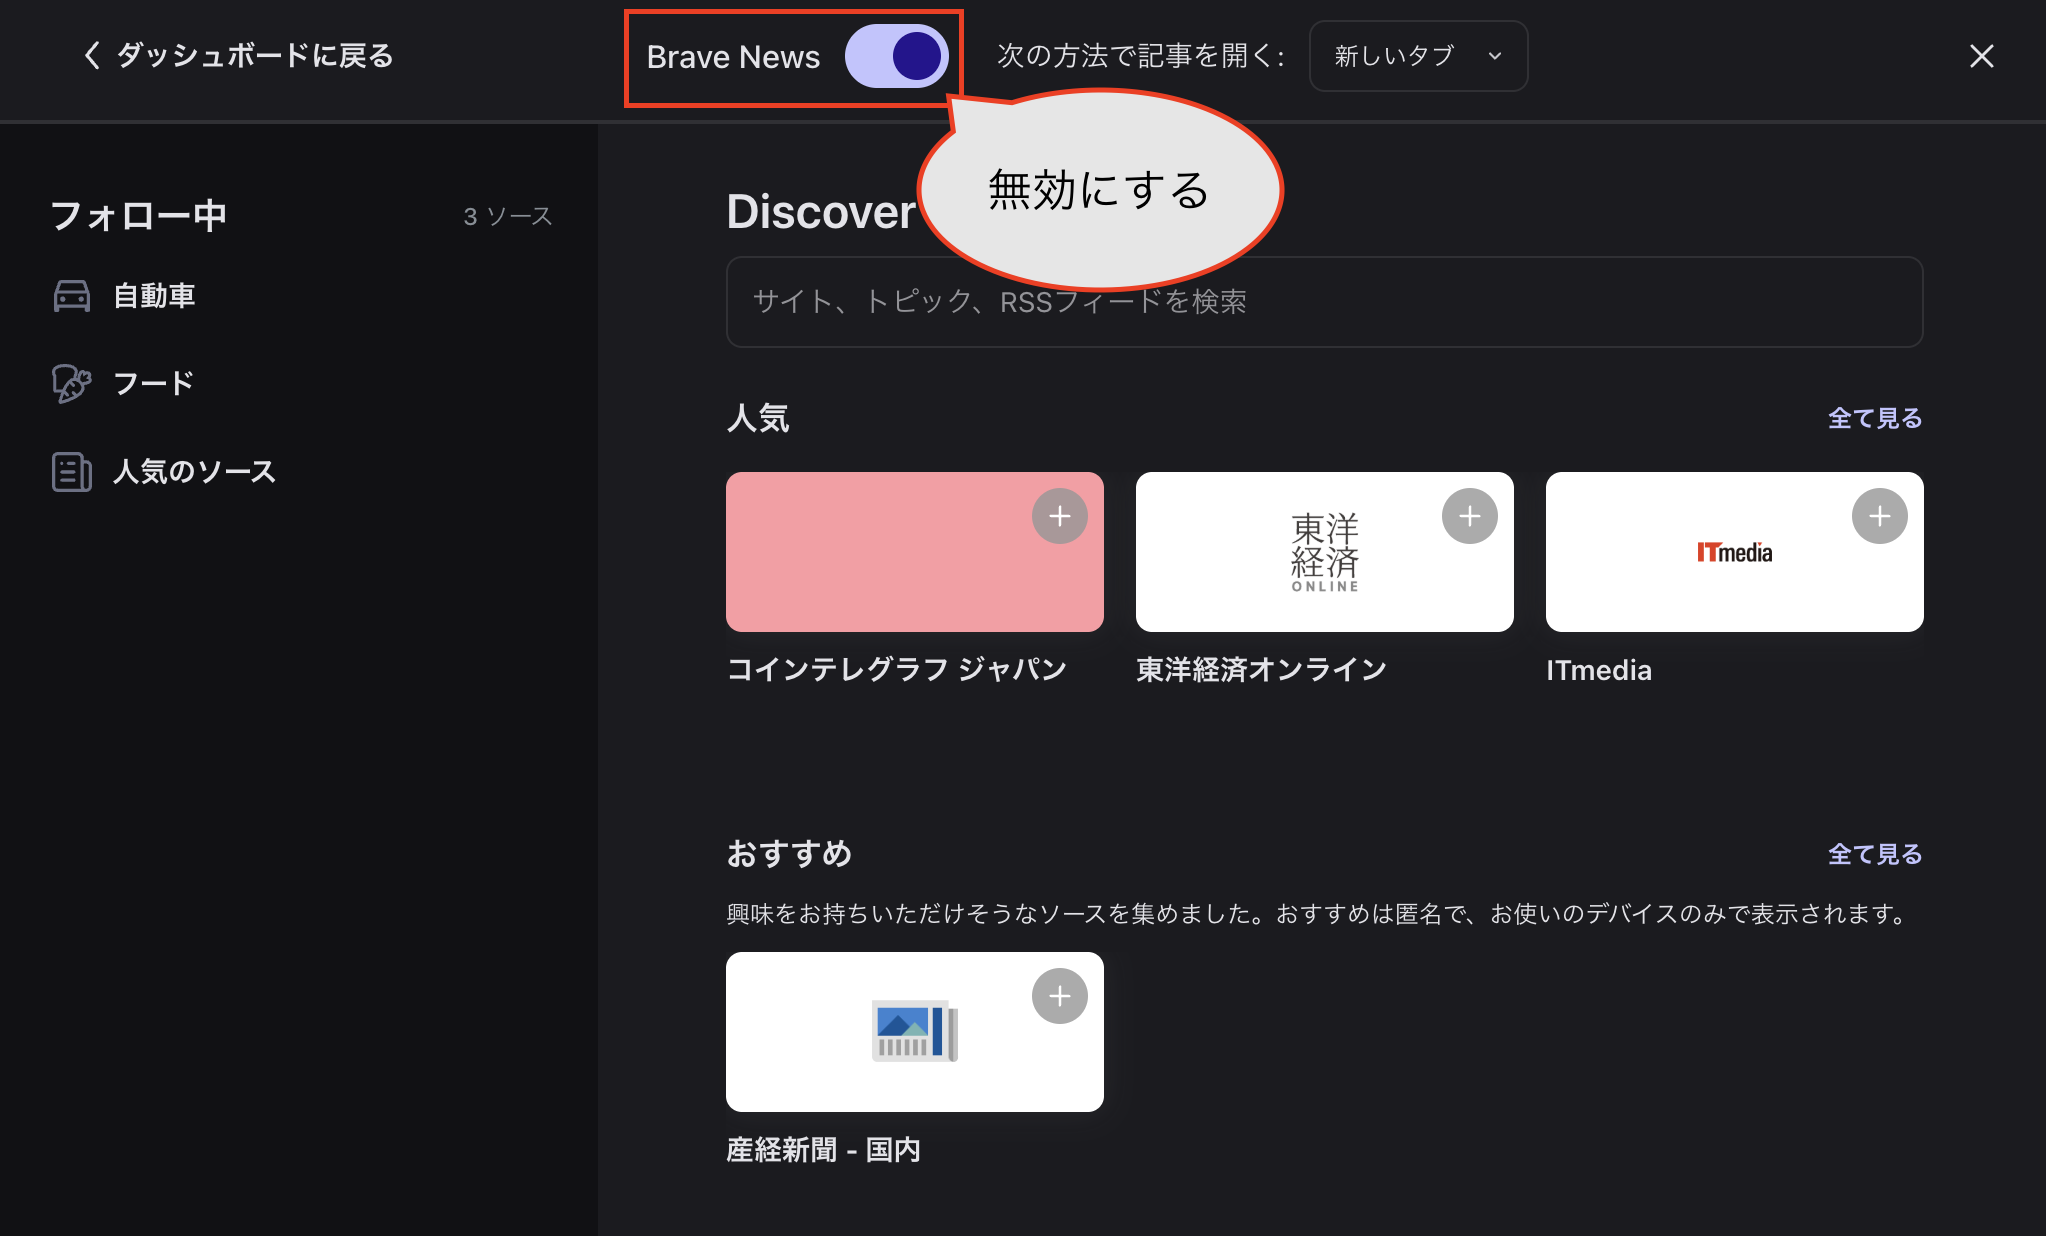
Task: Select 人気のソース in the followed list
Action: [194, 471]
